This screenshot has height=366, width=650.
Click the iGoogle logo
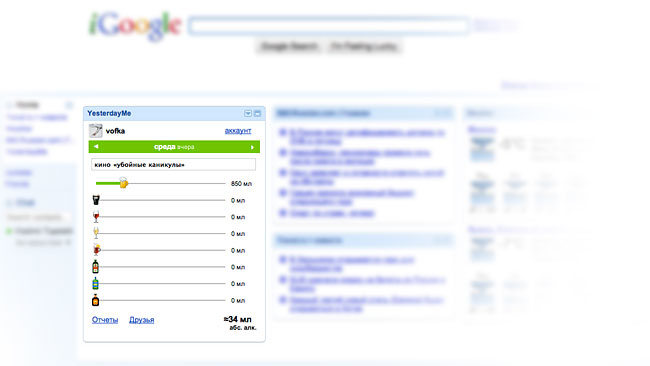point(135,26)
